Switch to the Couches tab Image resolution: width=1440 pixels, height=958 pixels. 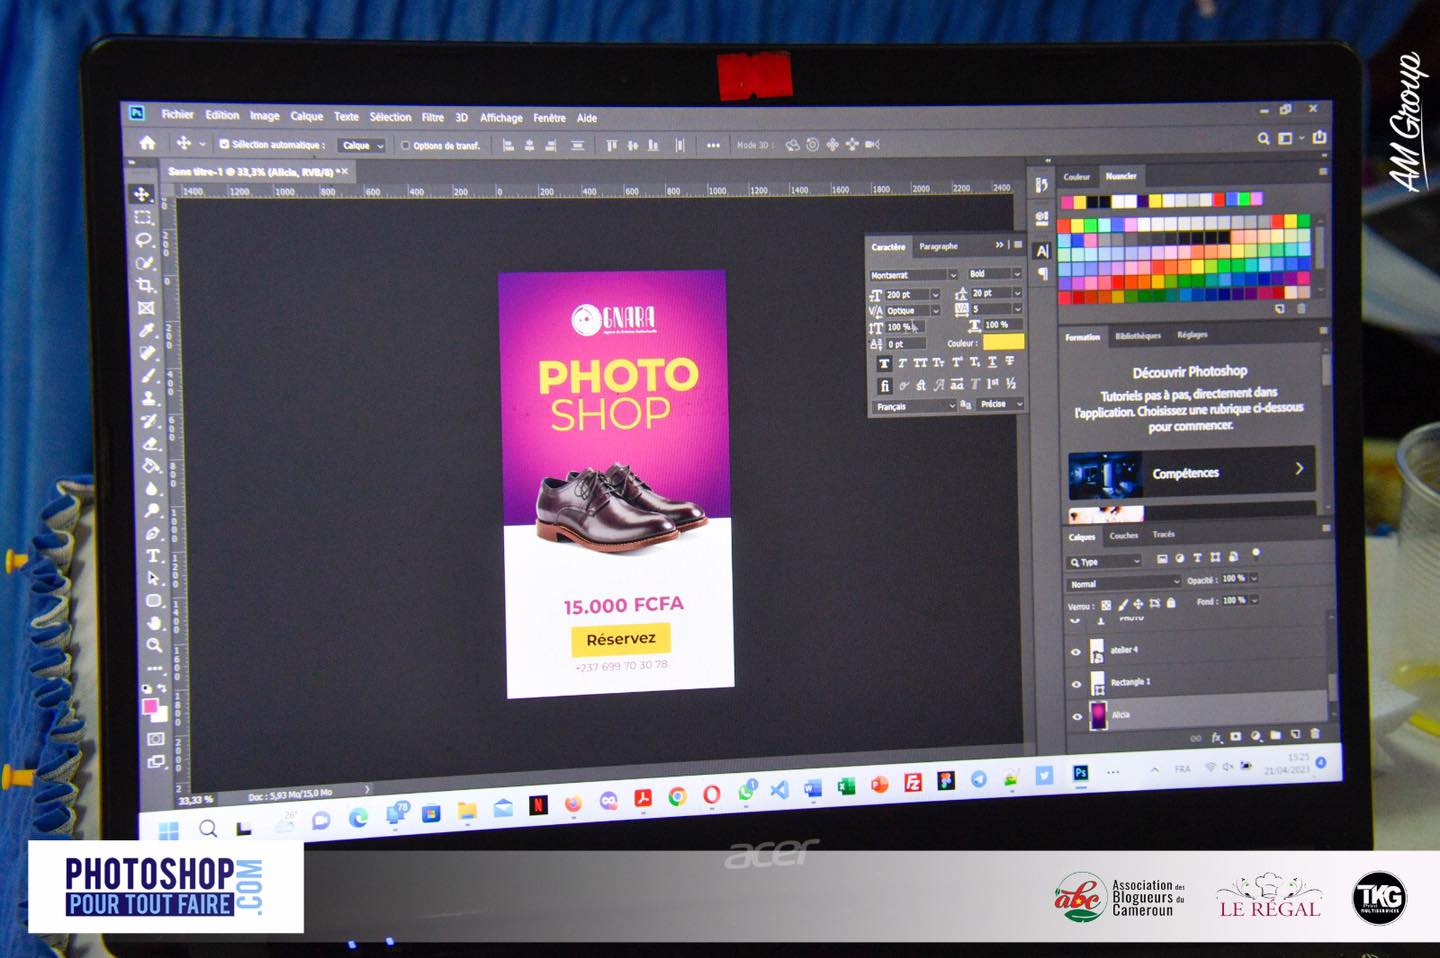(1123, 535)
